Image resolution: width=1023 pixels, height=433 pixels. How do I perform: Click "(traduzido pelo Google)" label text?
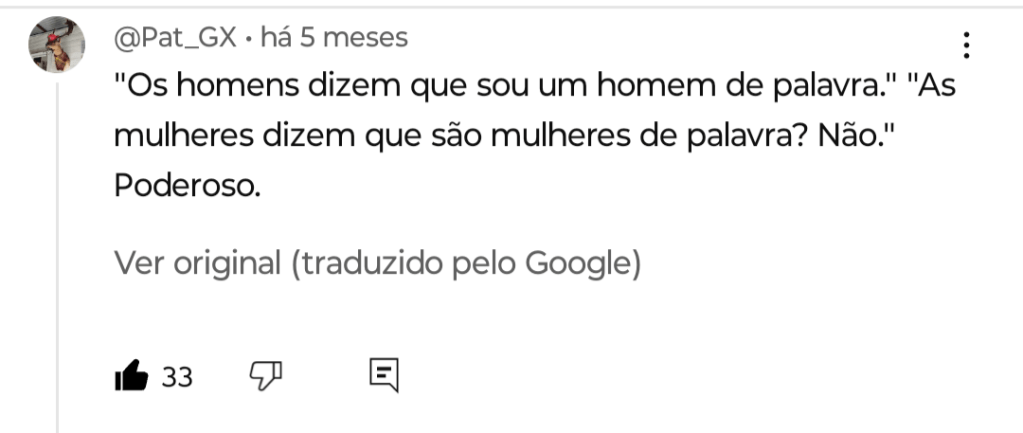coord(465,263)
